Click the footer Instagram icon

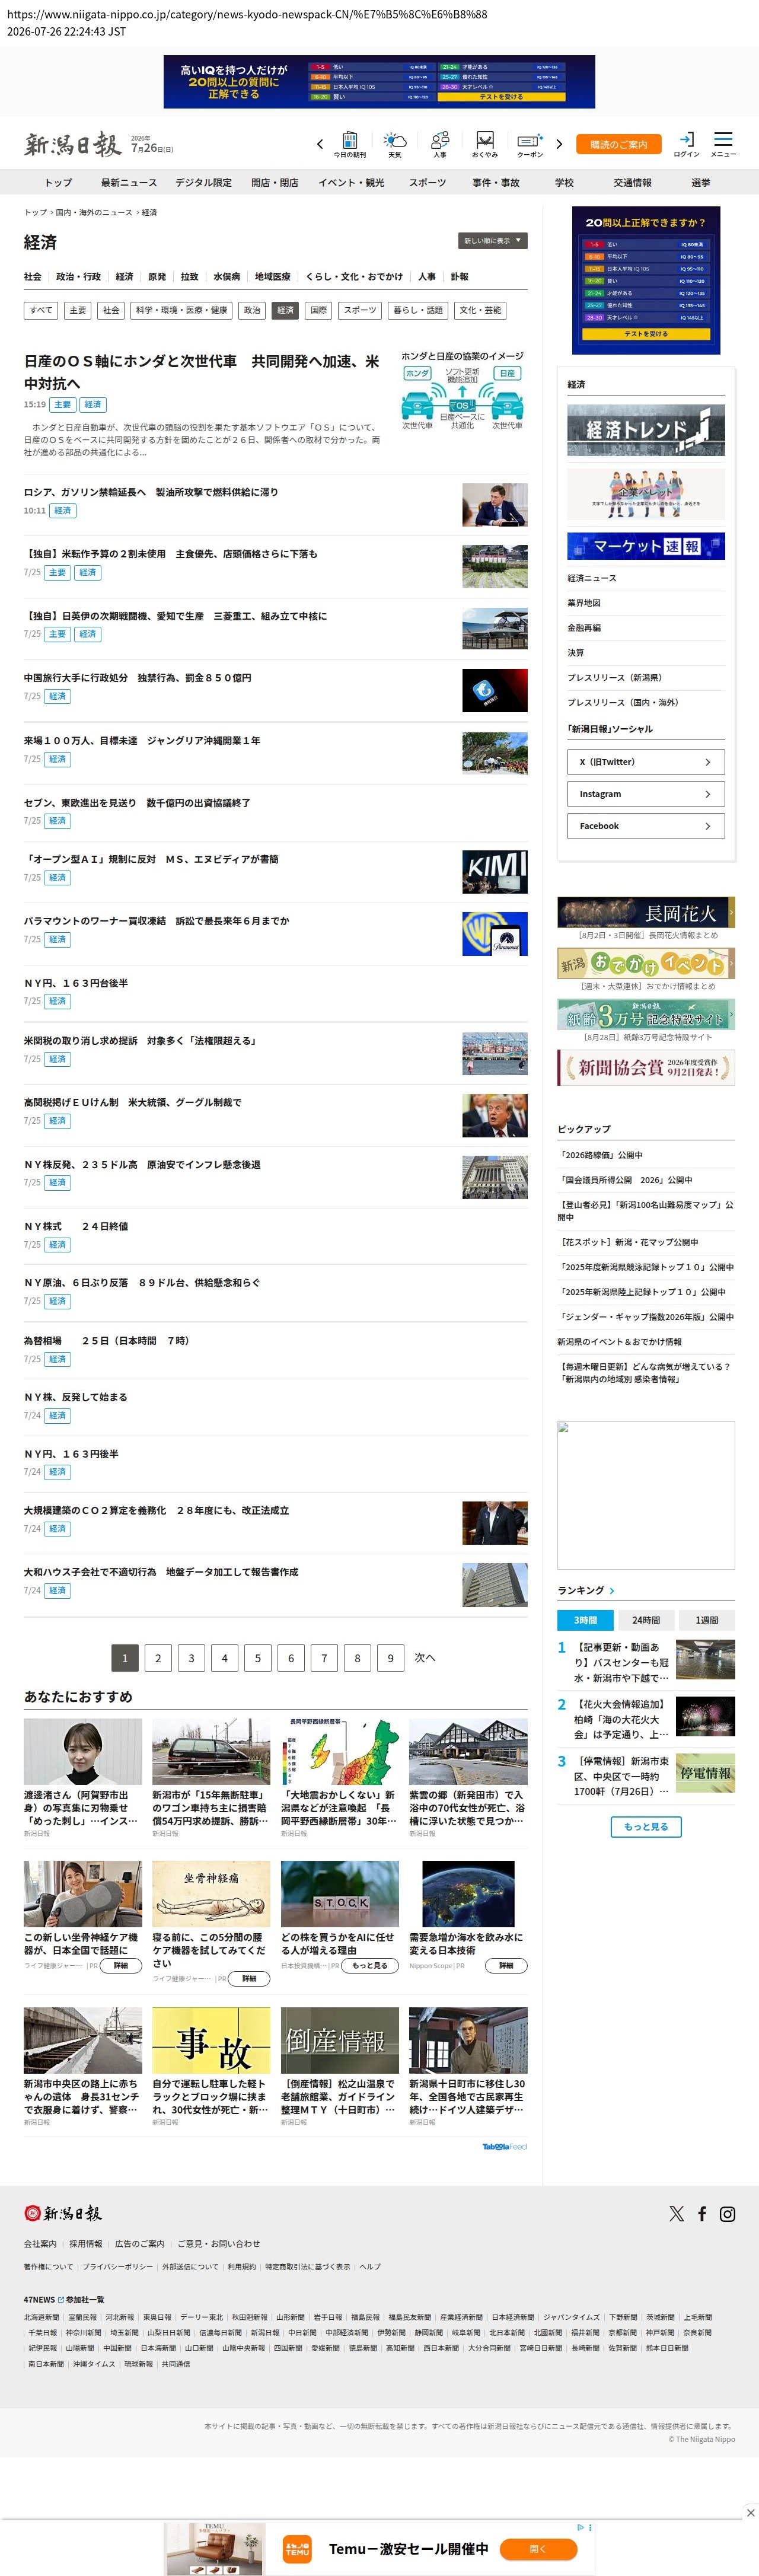(x=728, y=2214)
